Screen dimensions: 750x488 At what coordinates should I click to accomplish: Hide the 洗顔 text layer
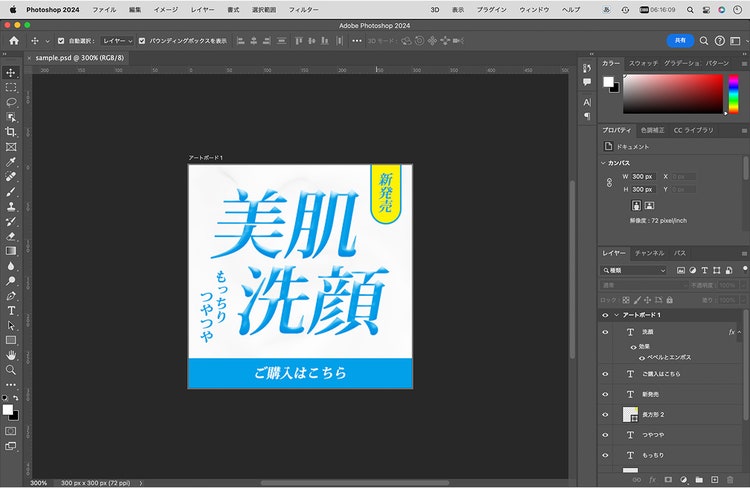(x=605, y=332)
